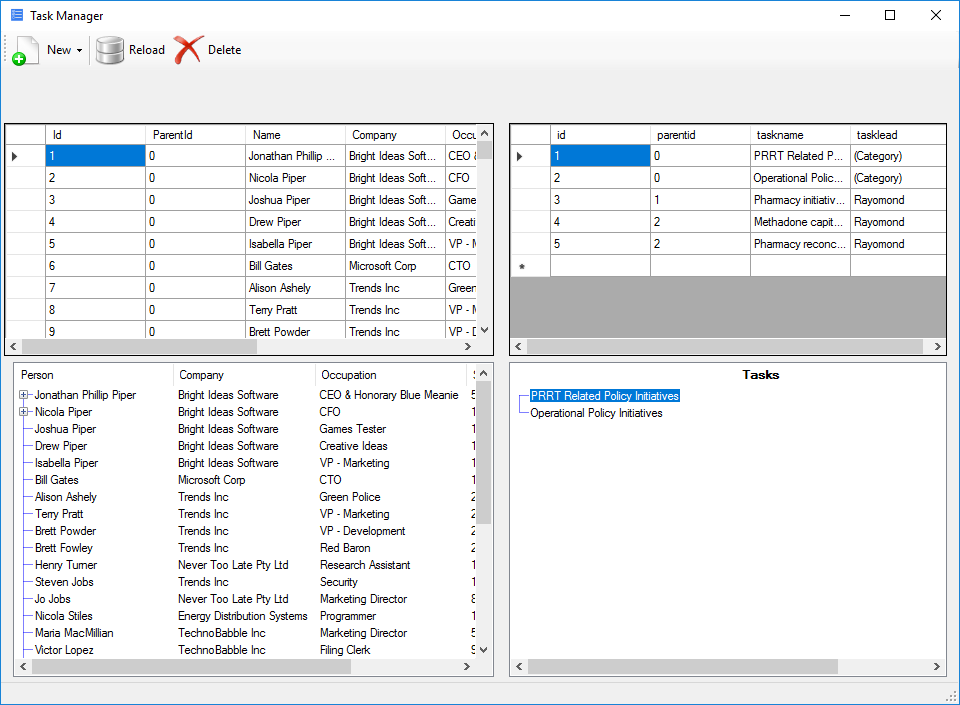The width and height of the screenshot is (960, 705).
Task: Expand the Nicola Piper tree node
Action: click(24, 412)
